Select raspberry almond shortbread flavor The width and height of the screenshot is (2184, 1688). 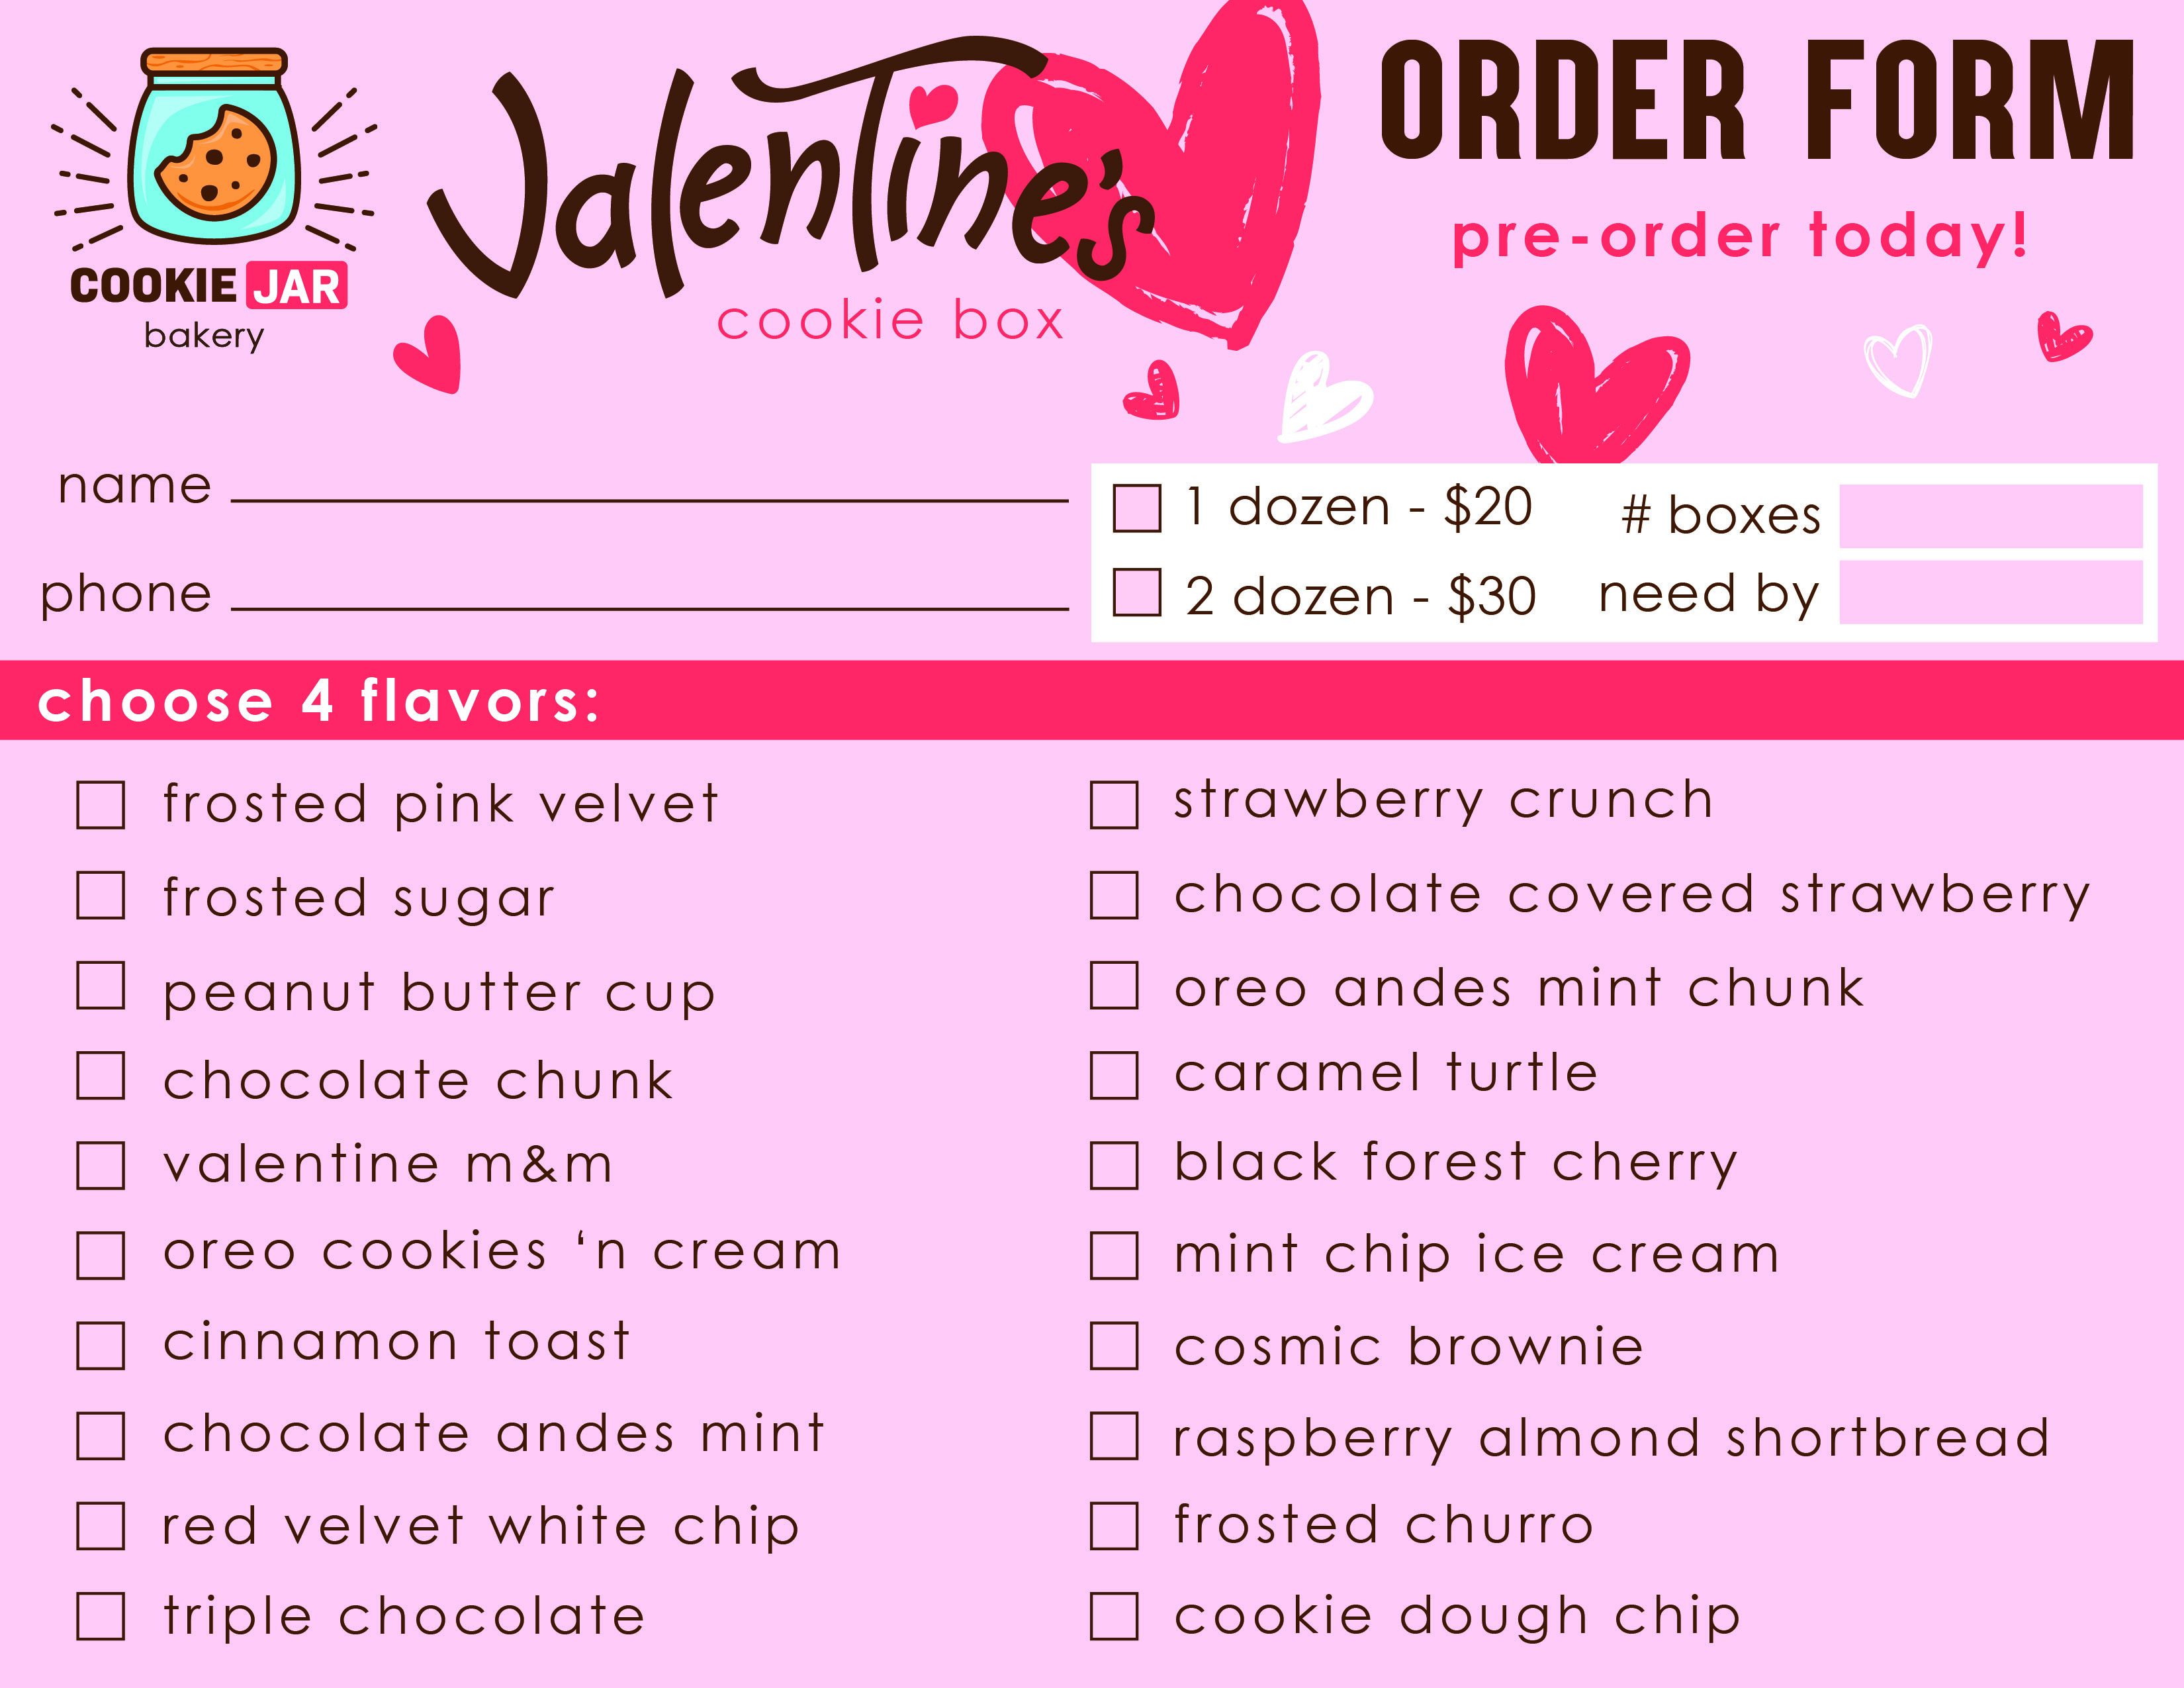pos(1114,1436)
